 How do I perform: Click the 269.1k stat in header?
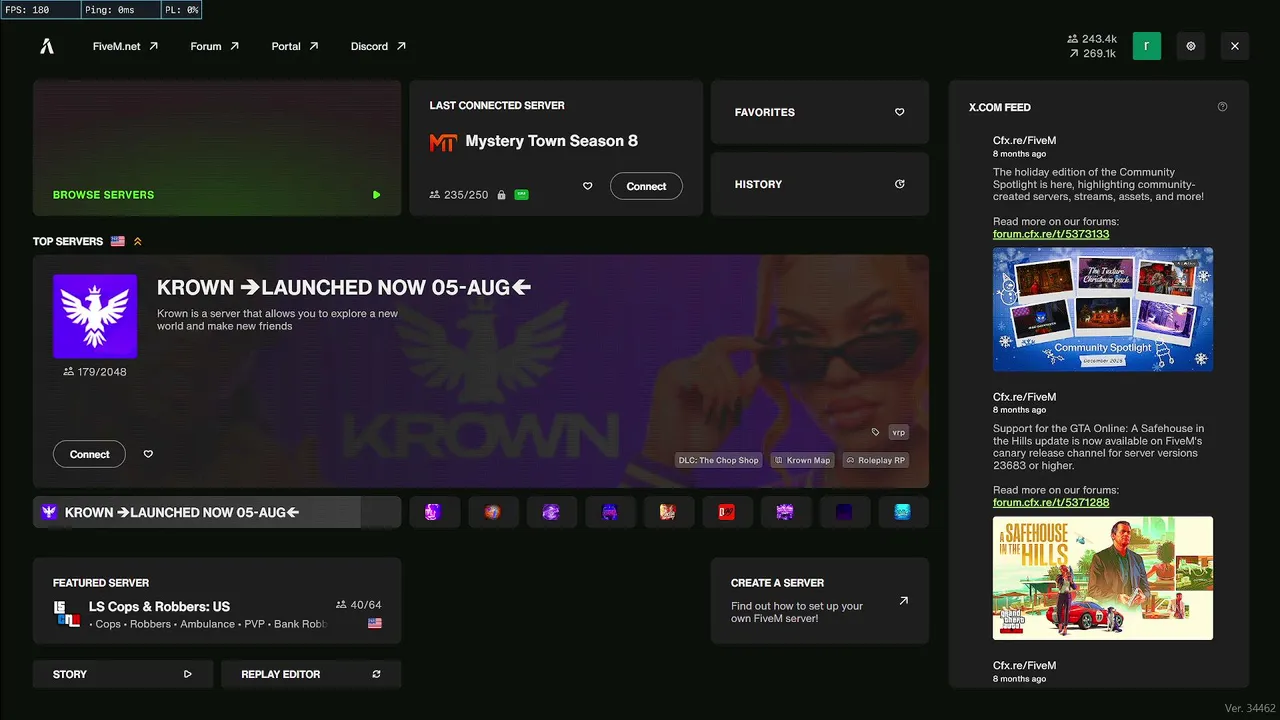[1093, 53]
